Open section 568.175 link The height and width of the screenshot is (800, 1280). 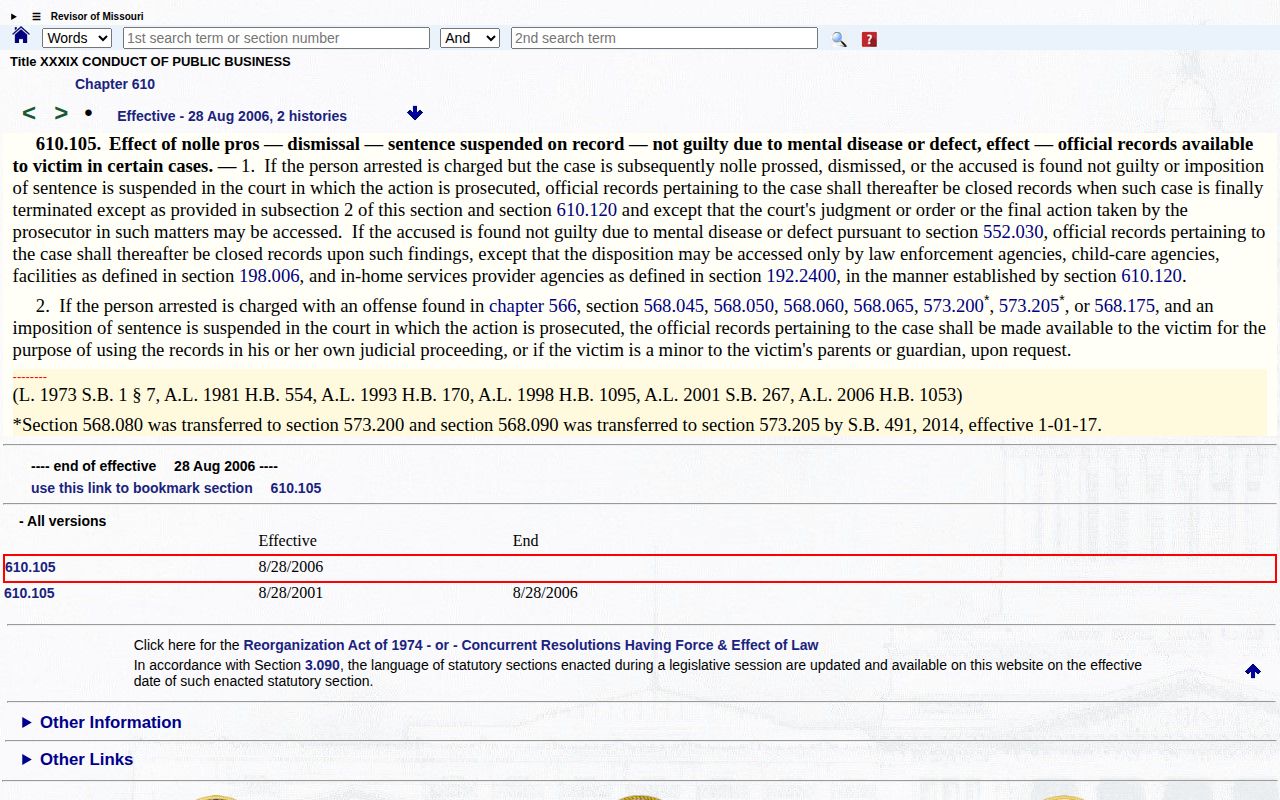[1125, 306]
